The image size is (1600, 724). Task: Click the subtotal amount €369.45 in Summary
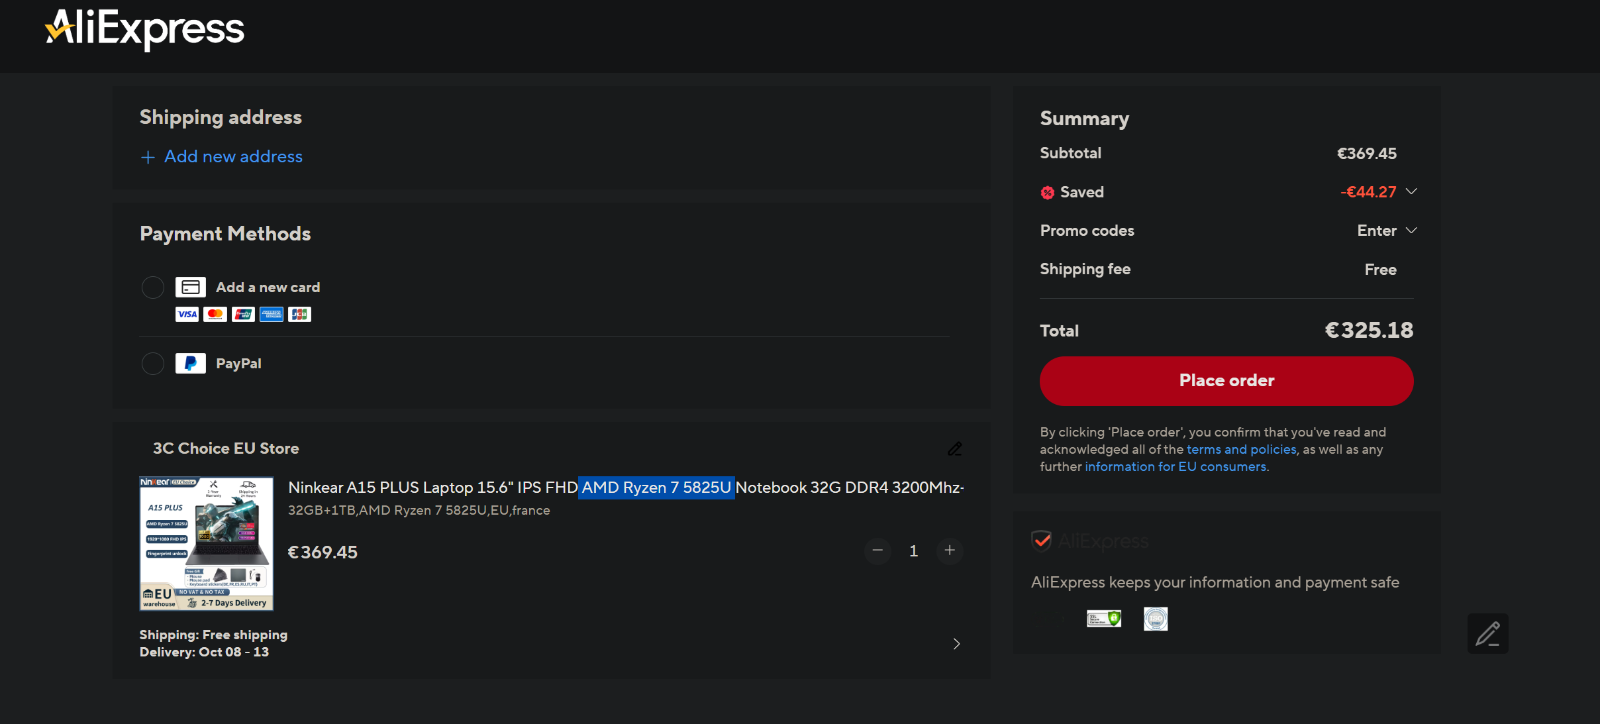click(x=1367, y=154)
